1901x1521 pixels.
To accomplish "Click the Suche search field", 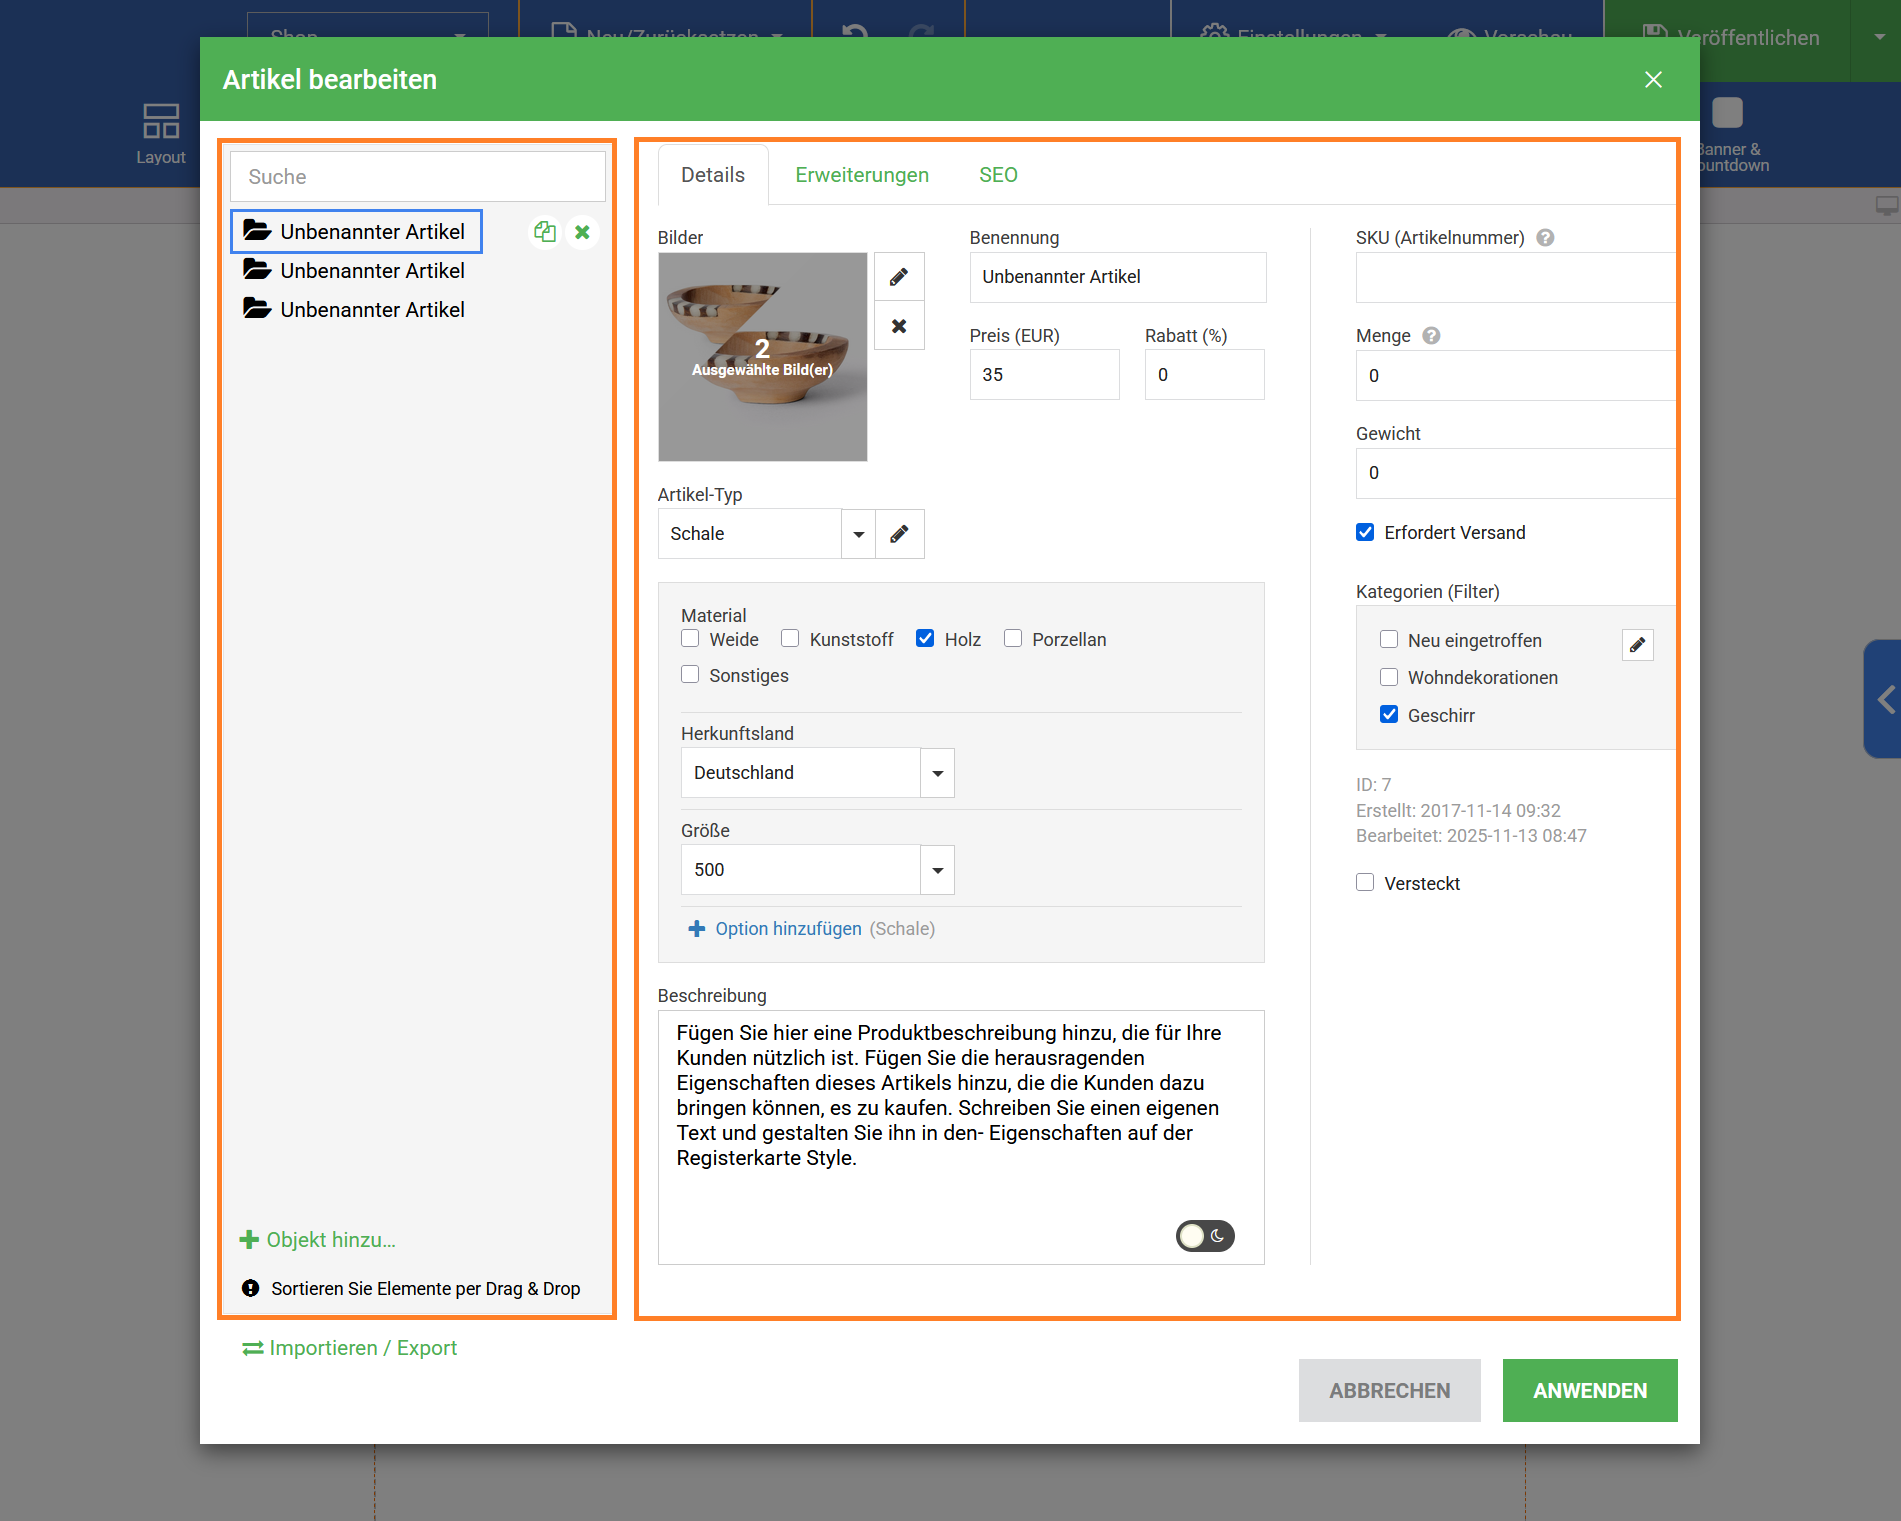I will [x=417, y=177].
